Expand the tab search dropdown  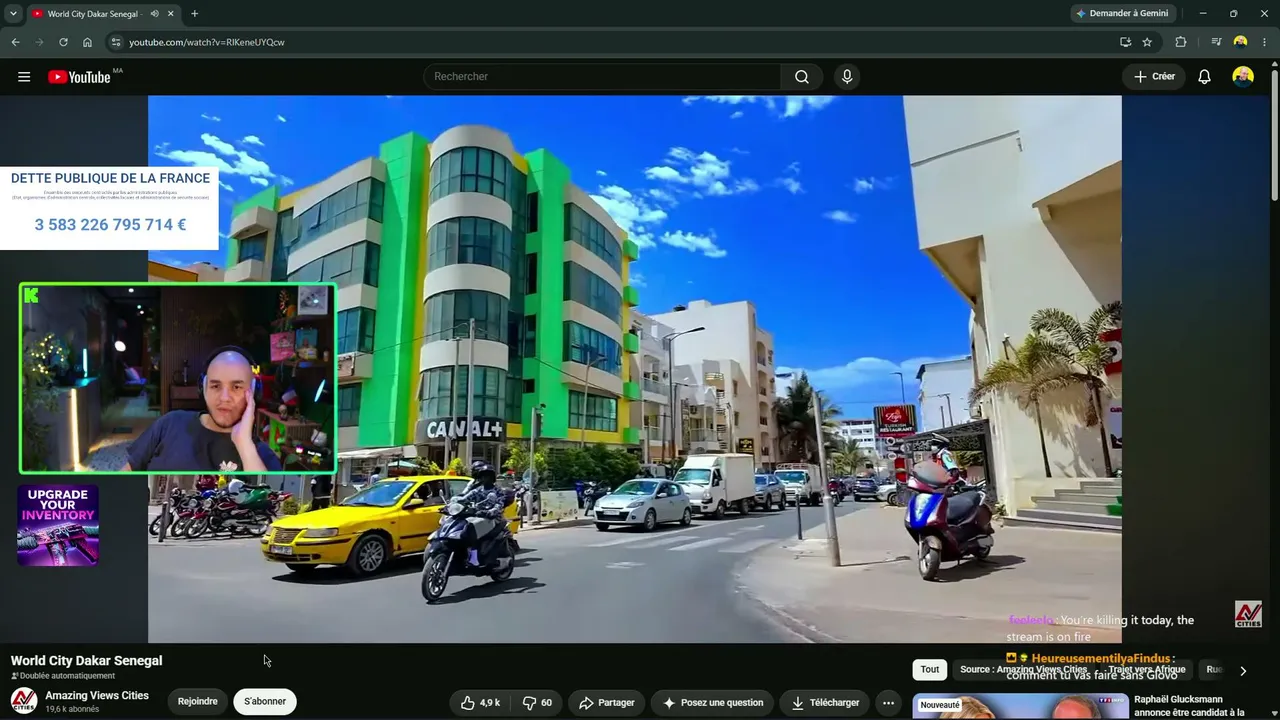coord(13,14)
